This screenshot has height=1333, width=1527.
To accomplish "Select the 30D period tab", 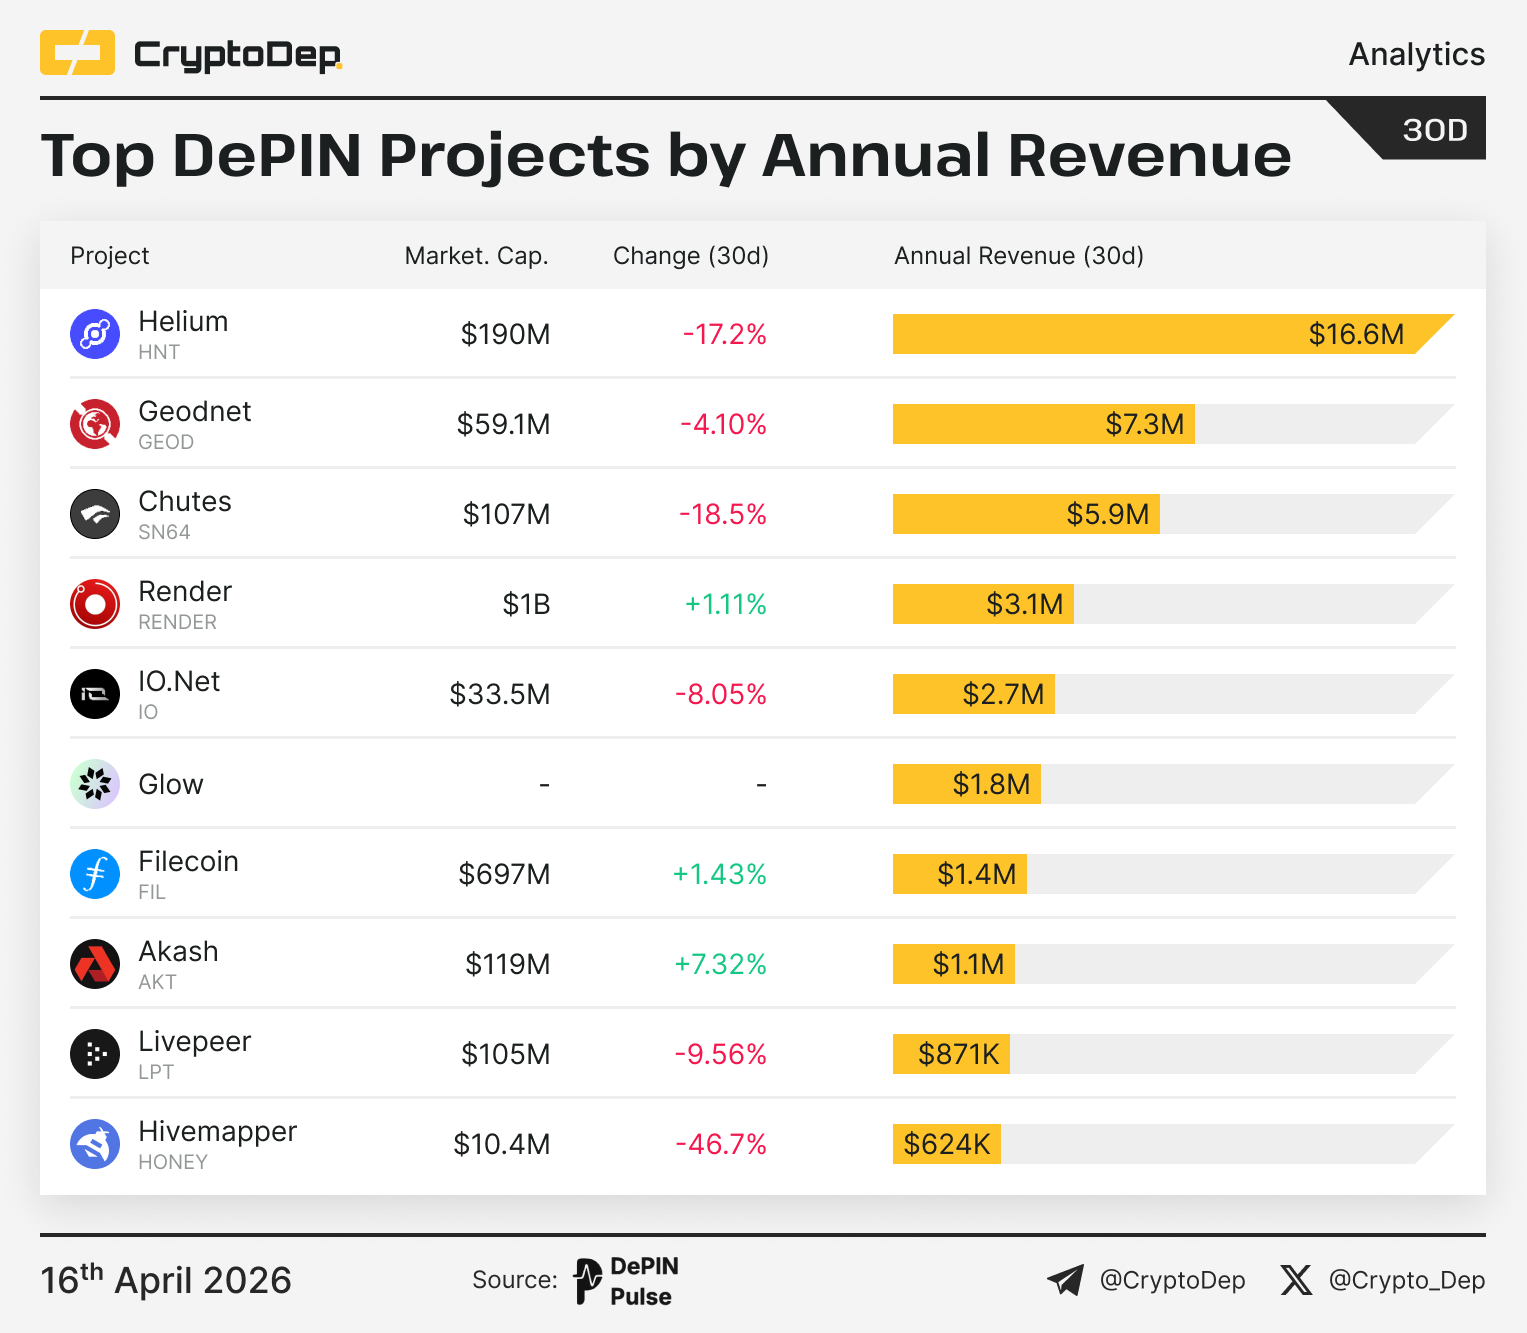I will [1434, 130].
